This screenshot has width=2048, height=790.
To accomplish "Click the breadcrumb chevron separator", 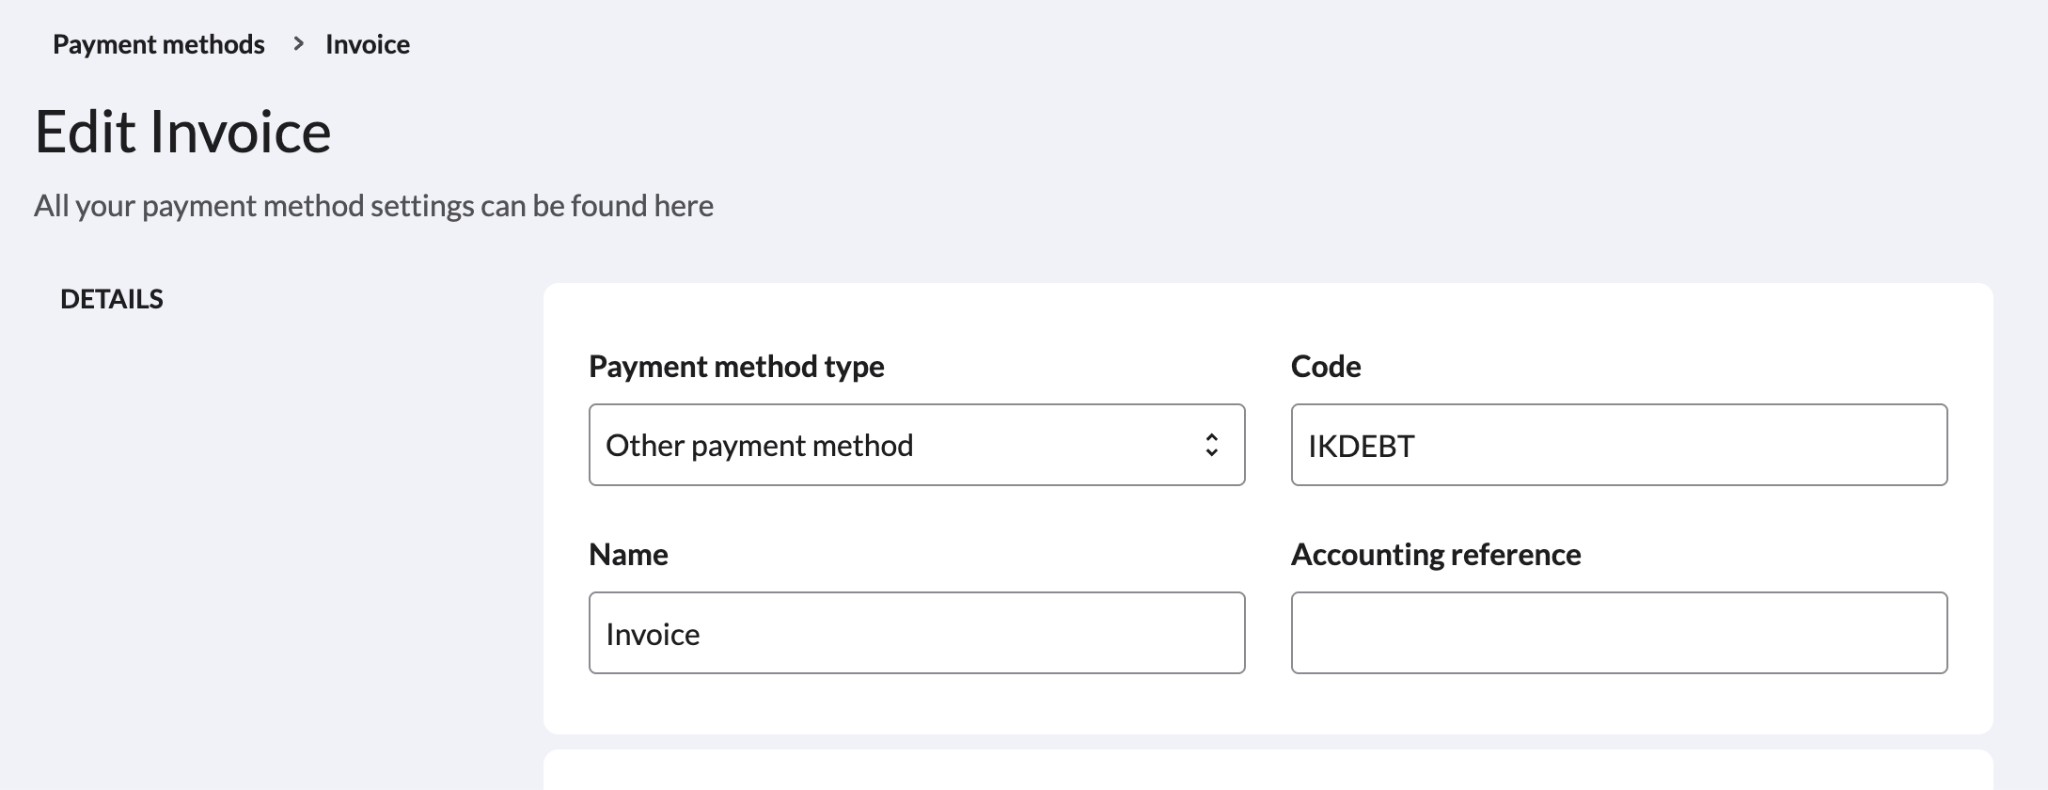I will [298, 44].
